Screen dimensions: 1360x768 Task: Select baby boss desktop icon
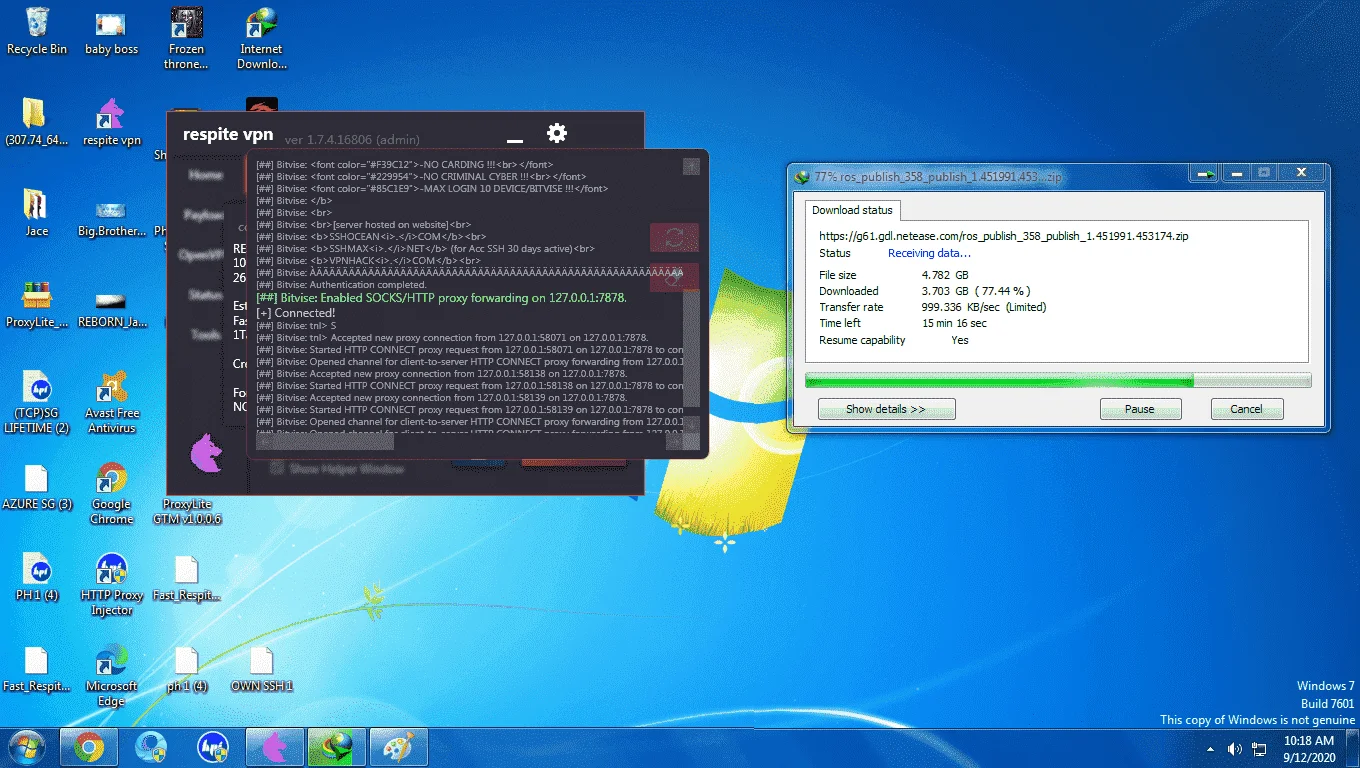[111, 32]
